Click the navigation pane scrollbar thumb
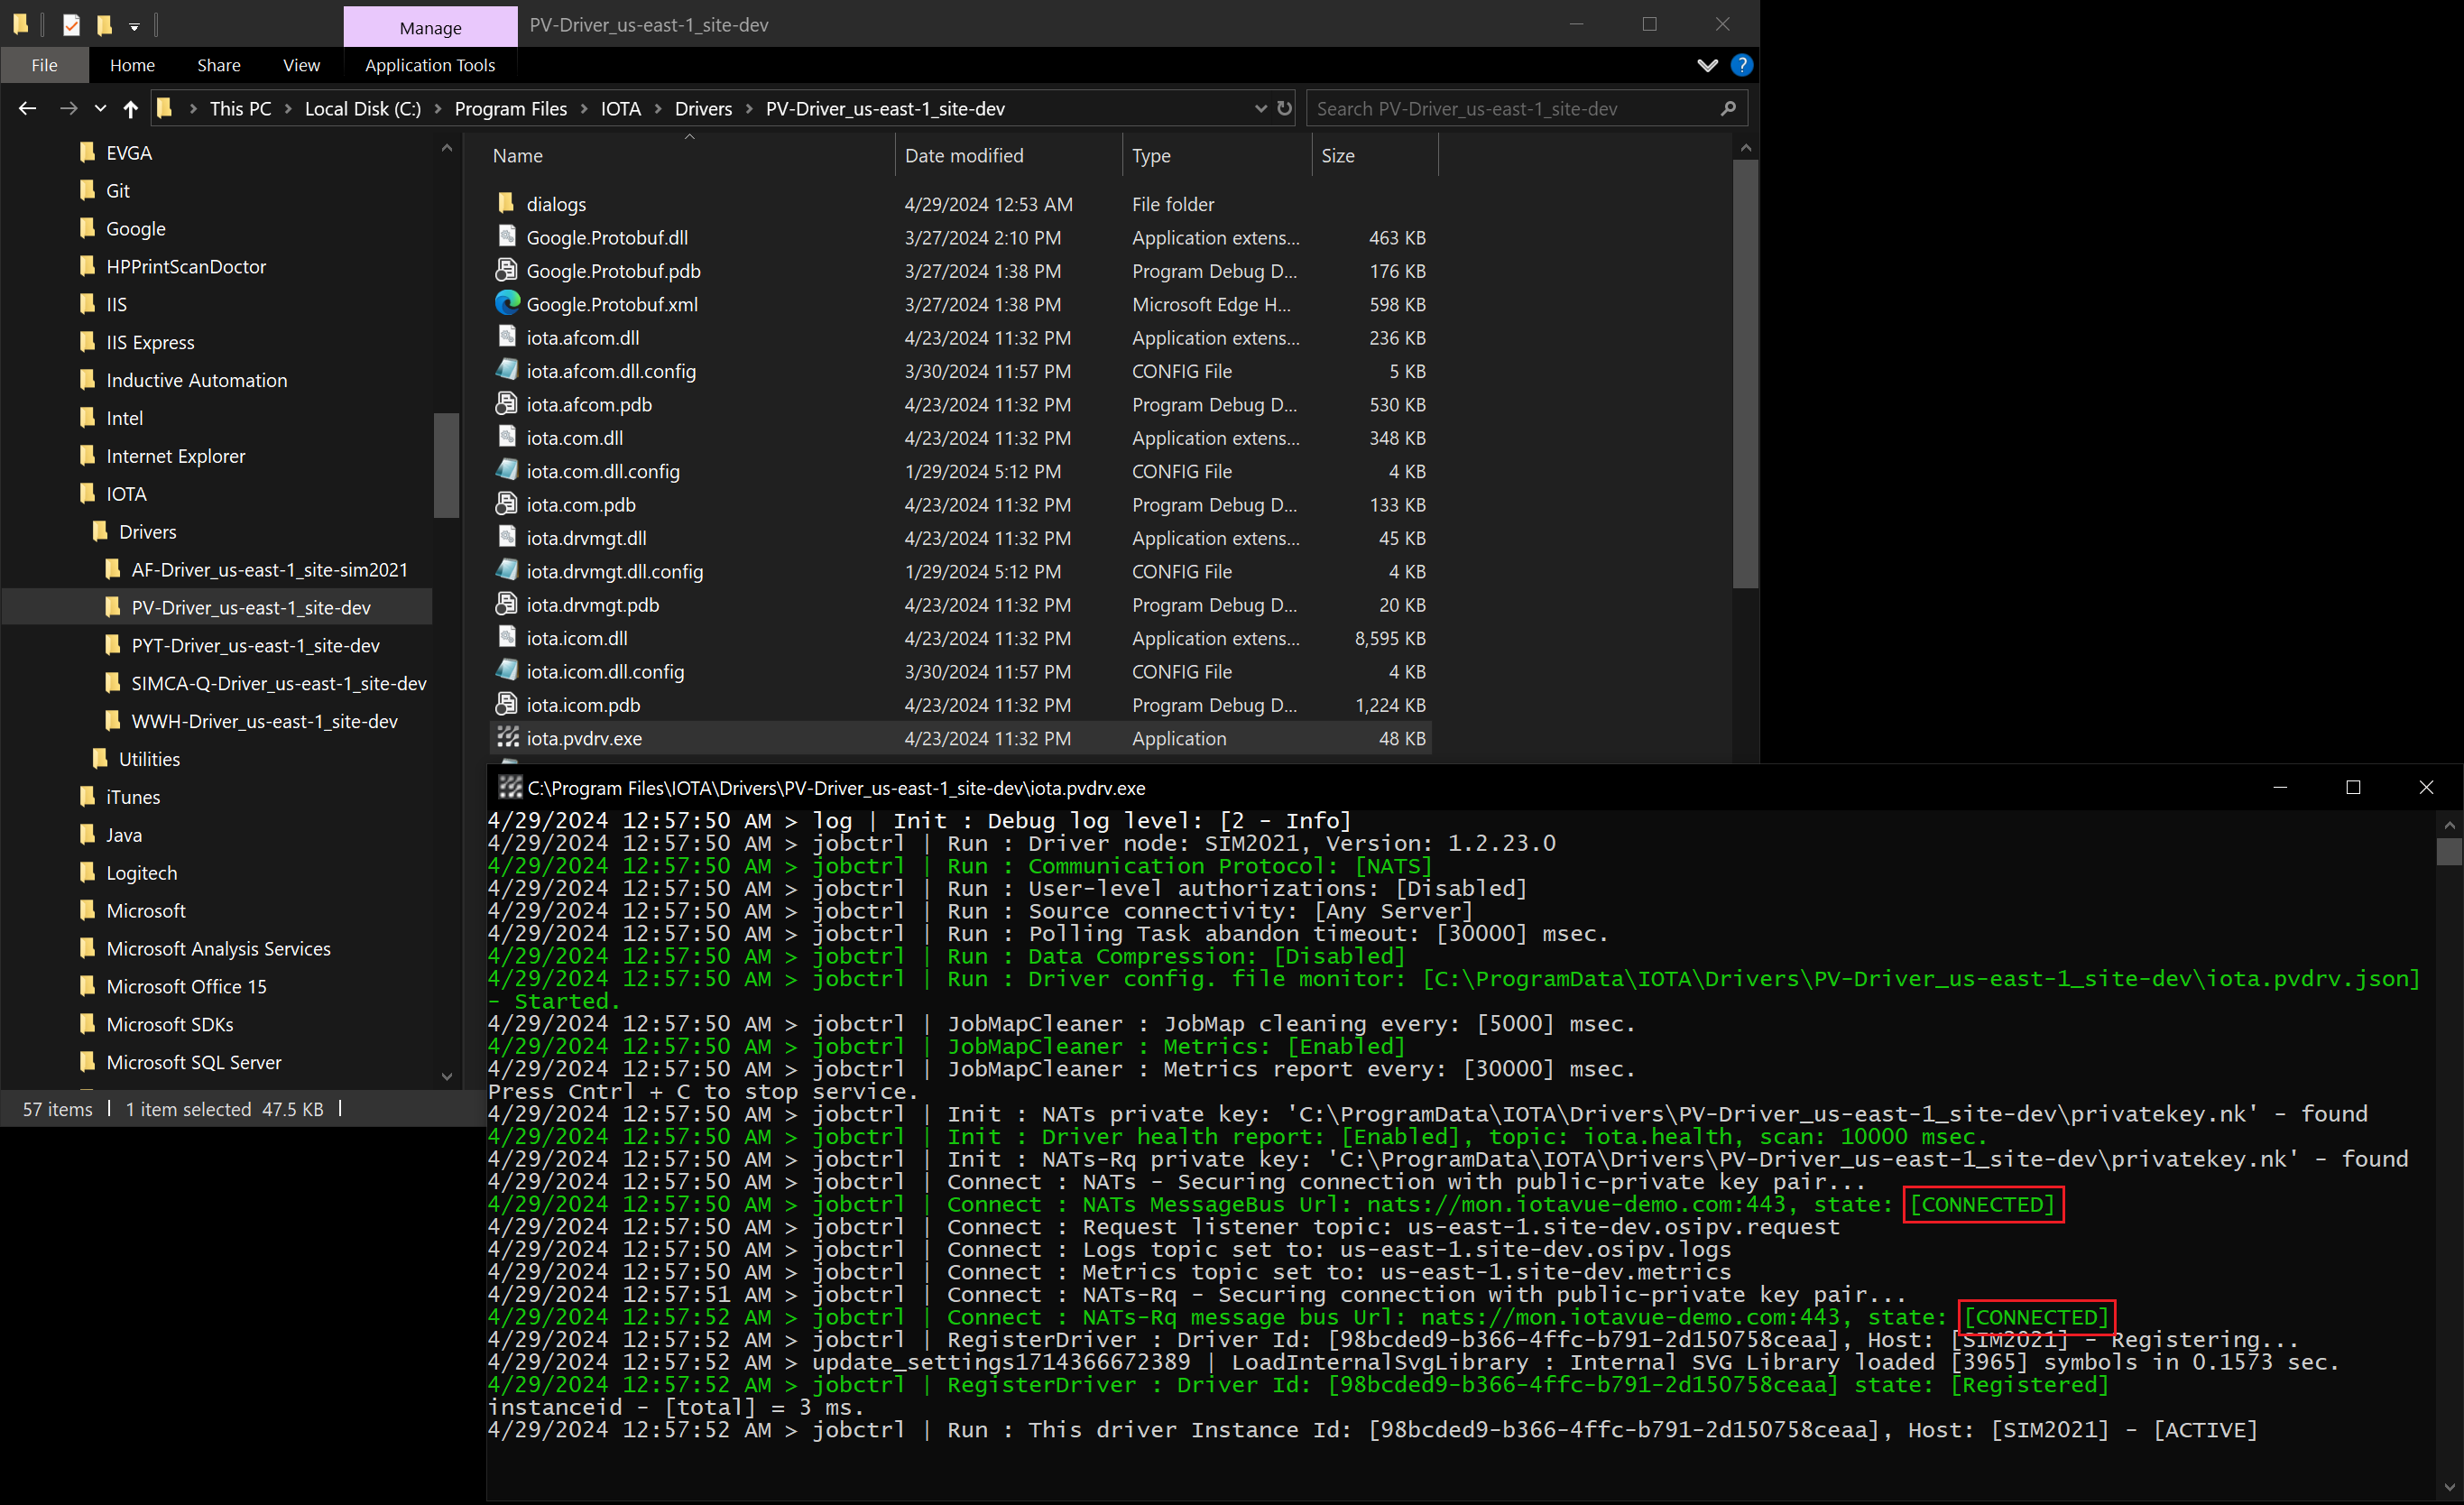This screenshot has height=1505, width=2464. [x=446, y=465]
